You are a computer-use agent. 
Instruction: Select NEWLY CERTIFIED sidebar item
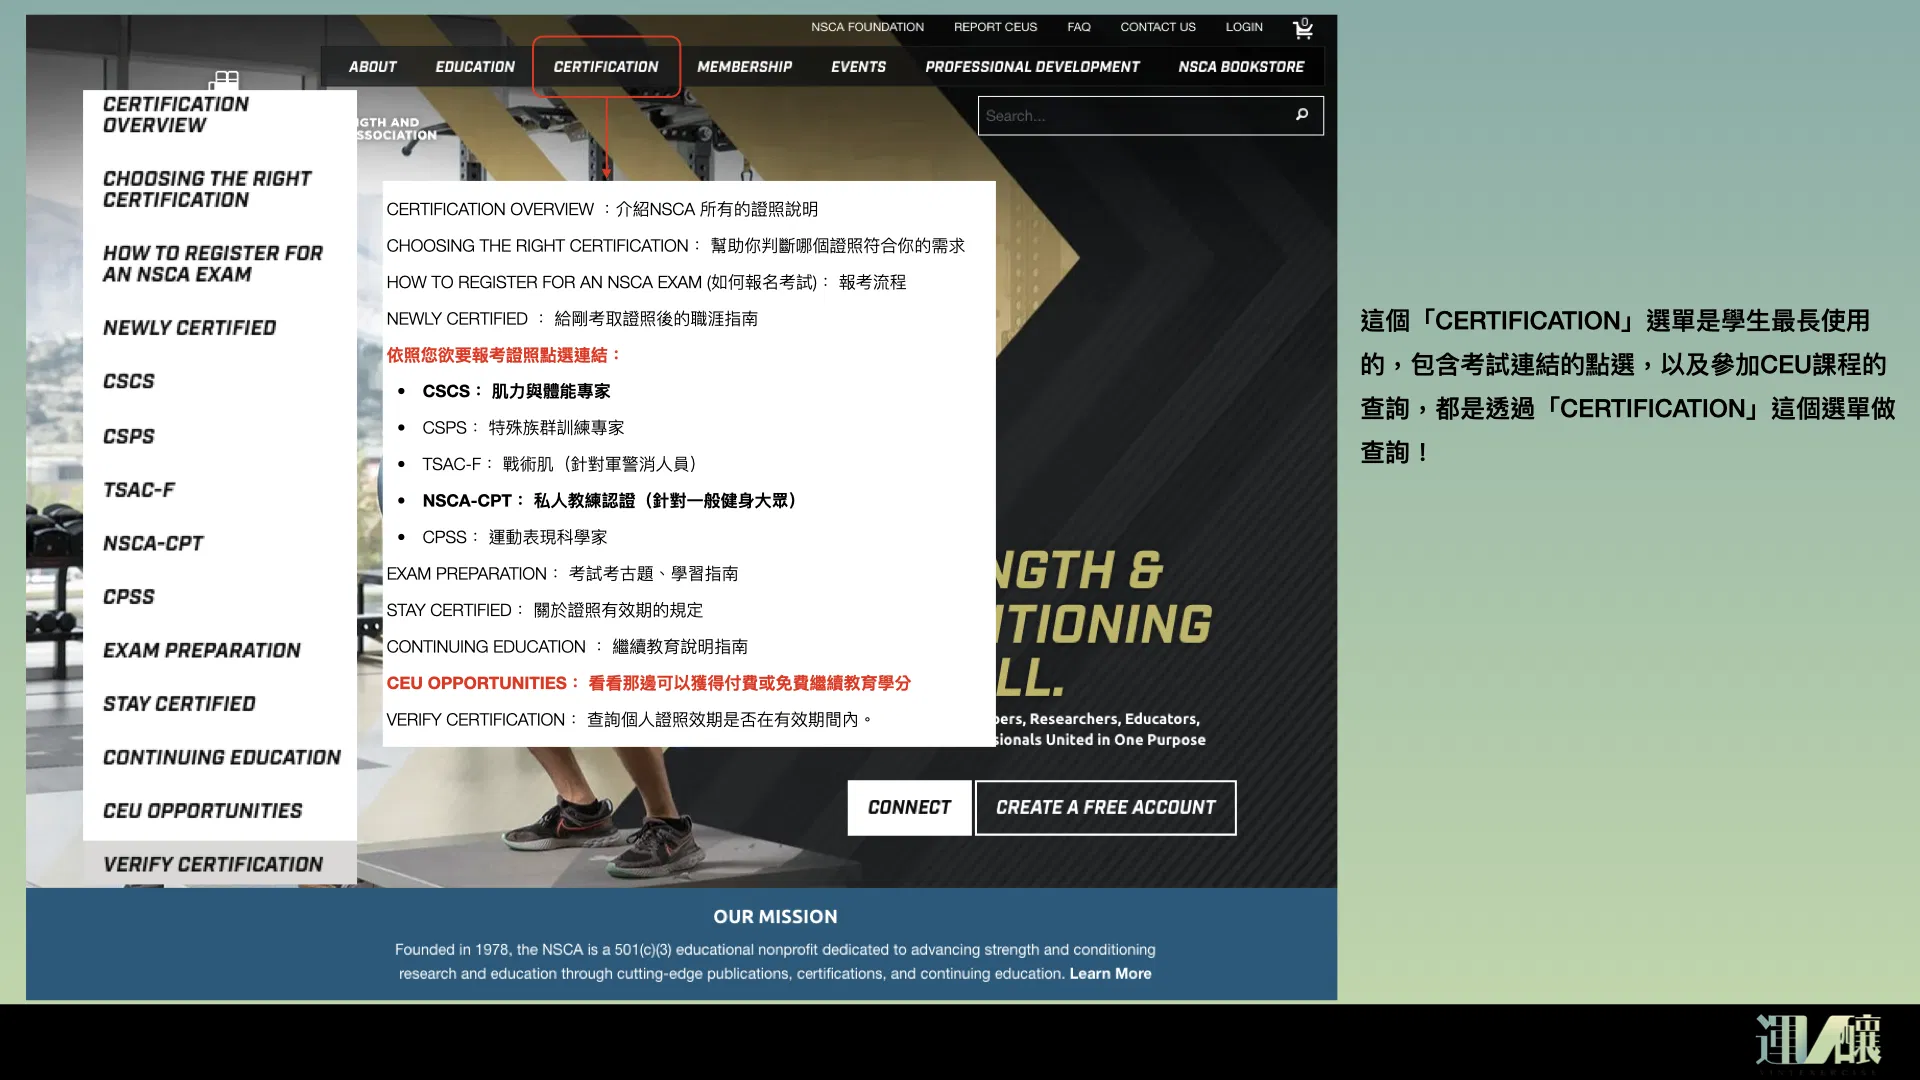190,328
